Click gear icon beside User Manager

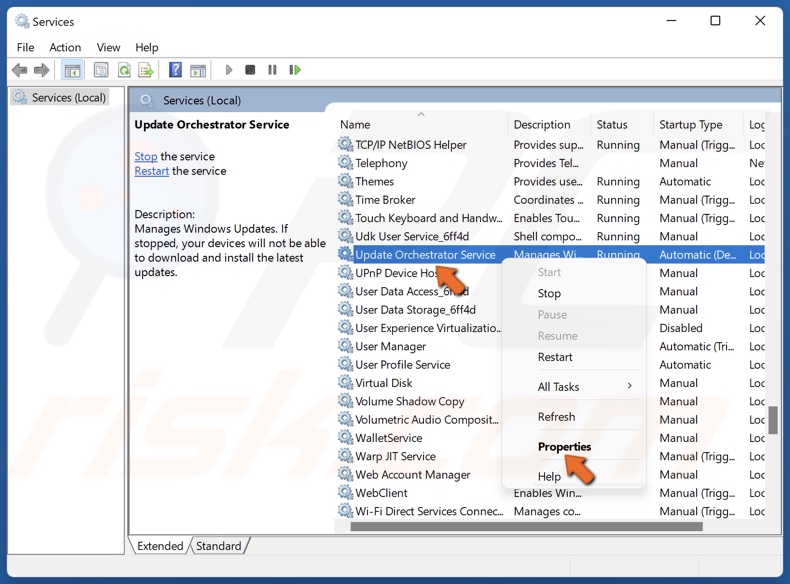click(345, 346)
